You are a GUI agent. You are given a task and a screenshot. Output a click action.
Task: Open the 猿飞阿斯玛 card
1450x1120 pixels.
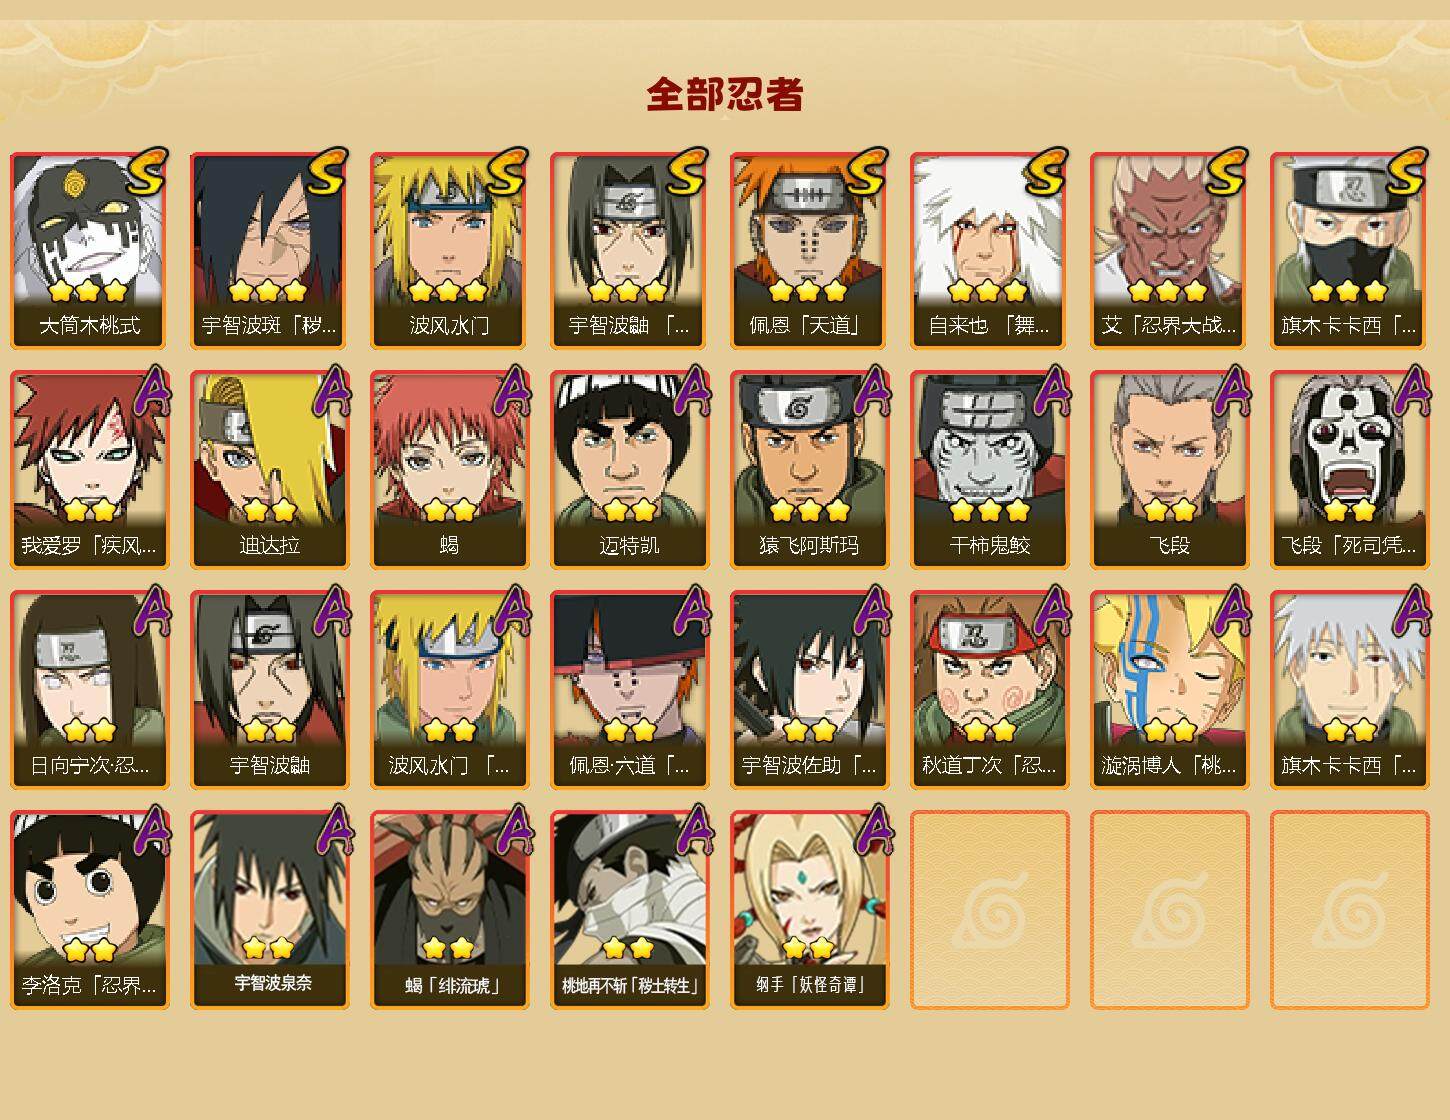pos(809,470)
